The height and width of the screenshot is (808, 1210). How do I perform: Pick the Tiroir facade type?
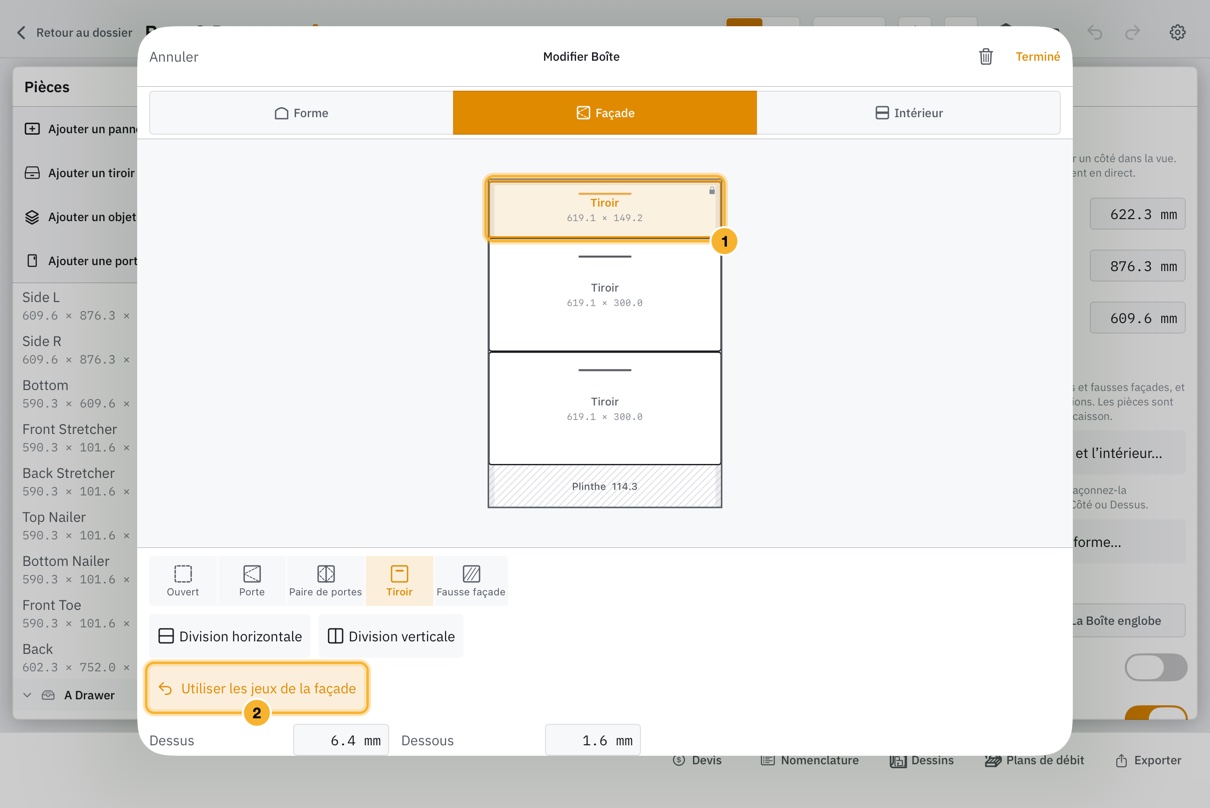399,581
